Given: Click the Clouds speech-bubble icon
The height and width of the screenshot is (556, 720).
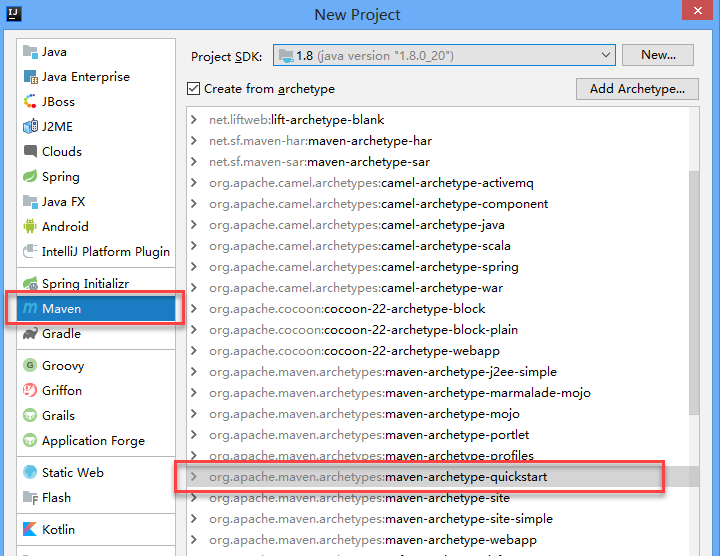Looking at the screenshot, I should coord(30,152).
